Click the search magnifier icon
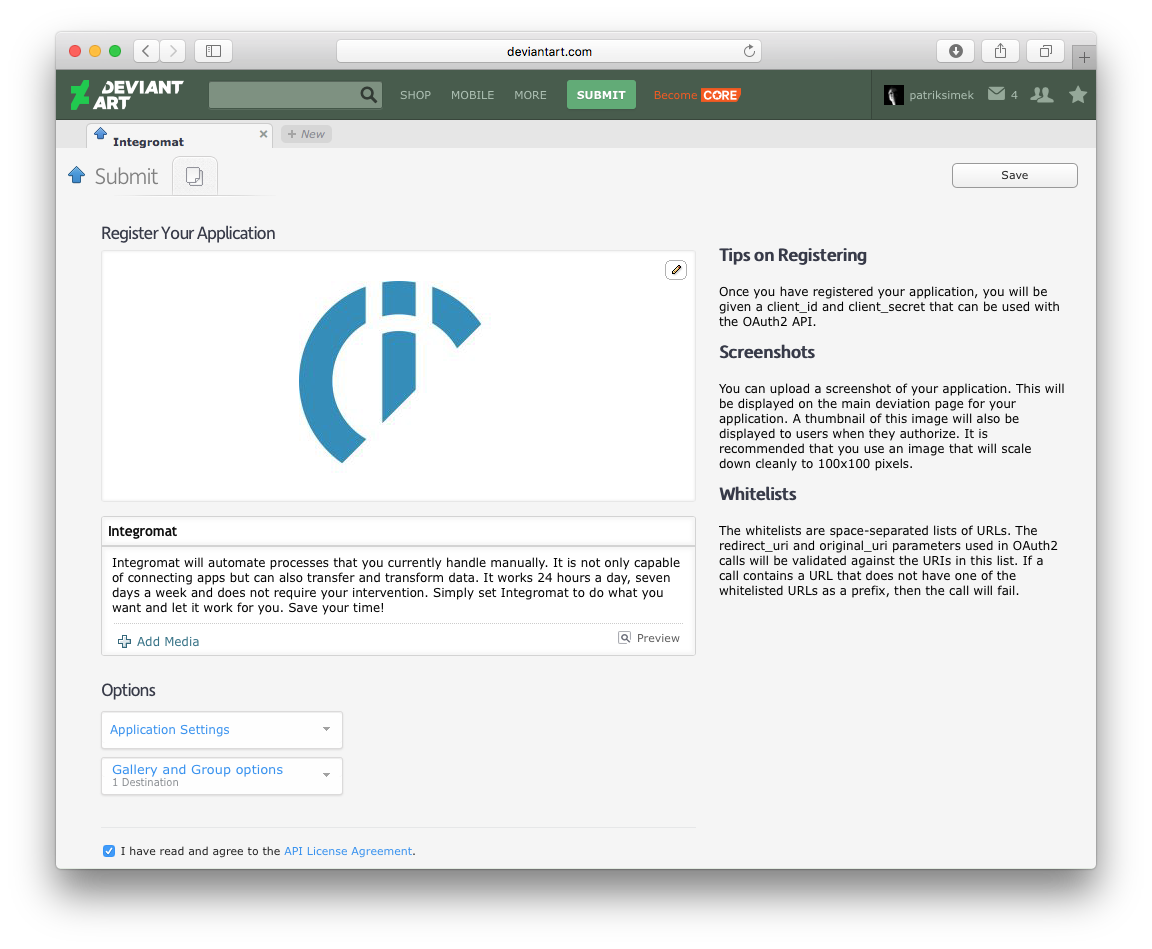This screenshot has height=949, width=1152. (x=368, y=95)
